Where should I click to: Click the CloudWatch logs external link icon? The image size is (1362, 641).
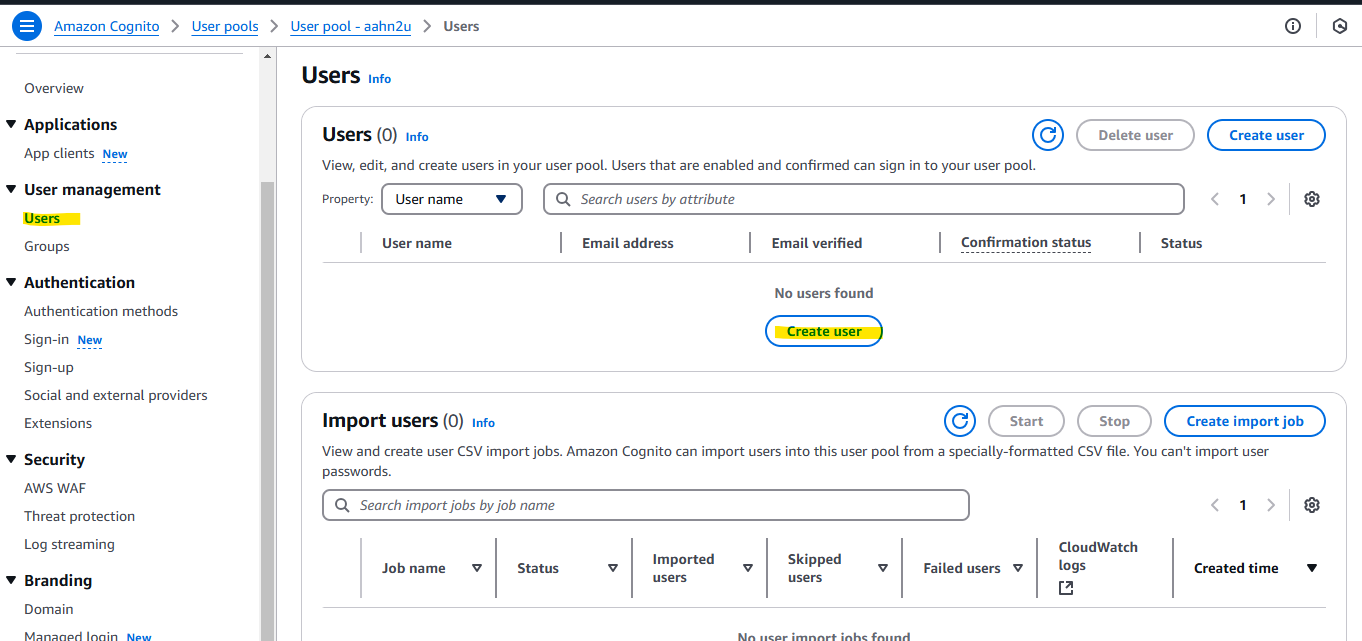[1066, 588]
